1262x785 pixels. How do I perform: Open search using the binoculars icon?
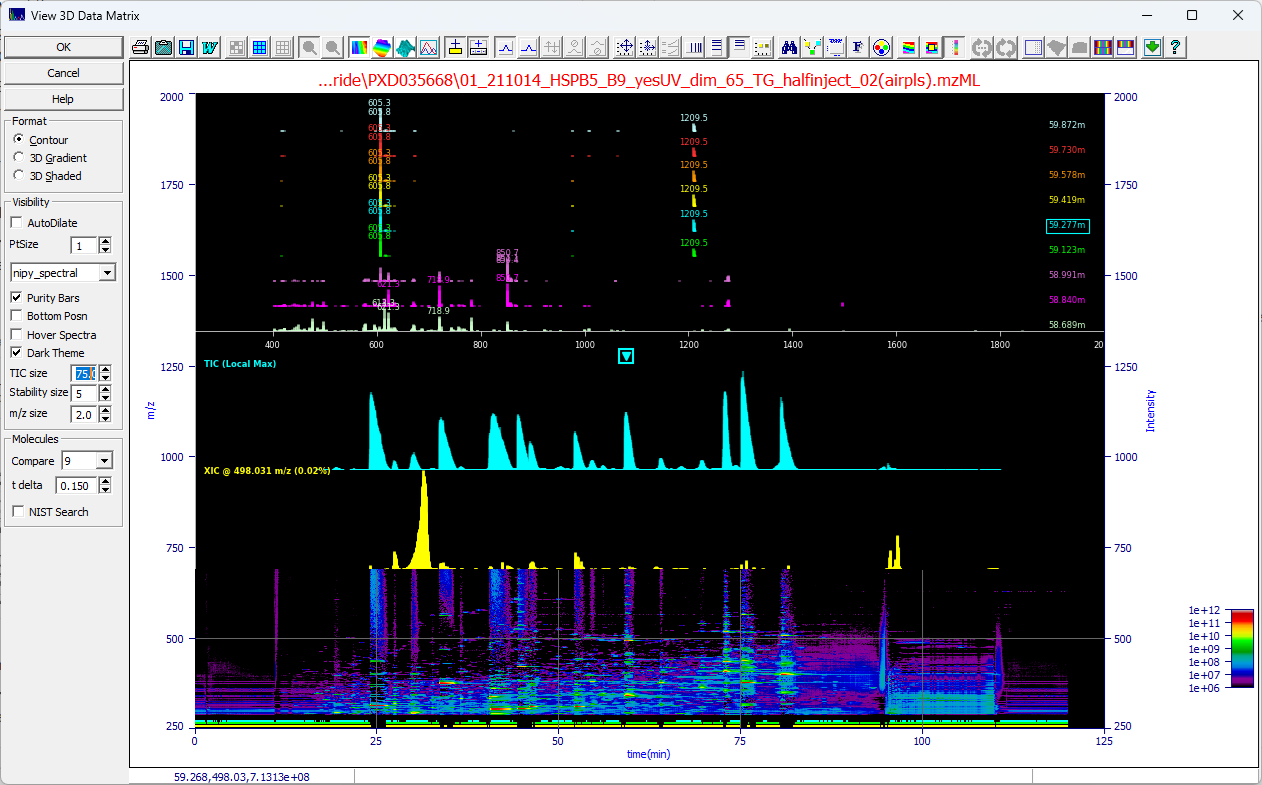click(790, 46)
